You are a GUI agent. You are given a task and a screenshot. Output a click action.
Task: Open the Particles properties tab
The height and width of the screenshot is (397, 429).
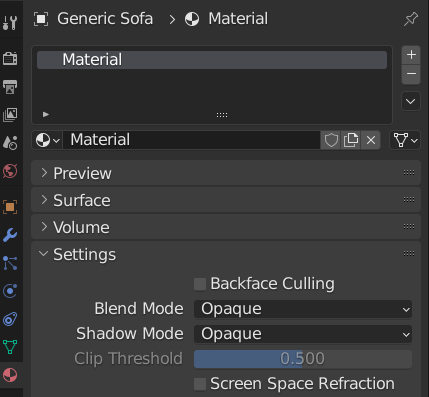(10, 263)
